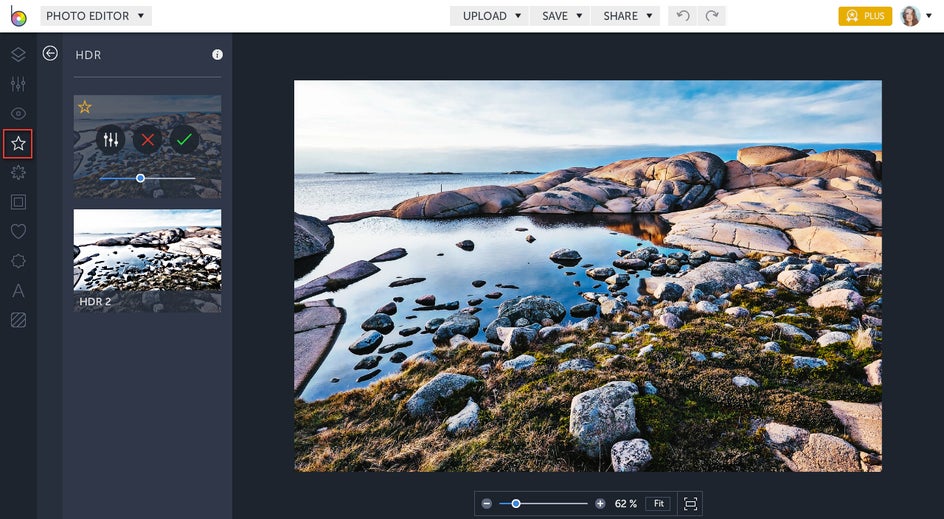Open the Text tool (letter A)
The height and width of the screenshot is (519, 944).
[x=18, y=291]
